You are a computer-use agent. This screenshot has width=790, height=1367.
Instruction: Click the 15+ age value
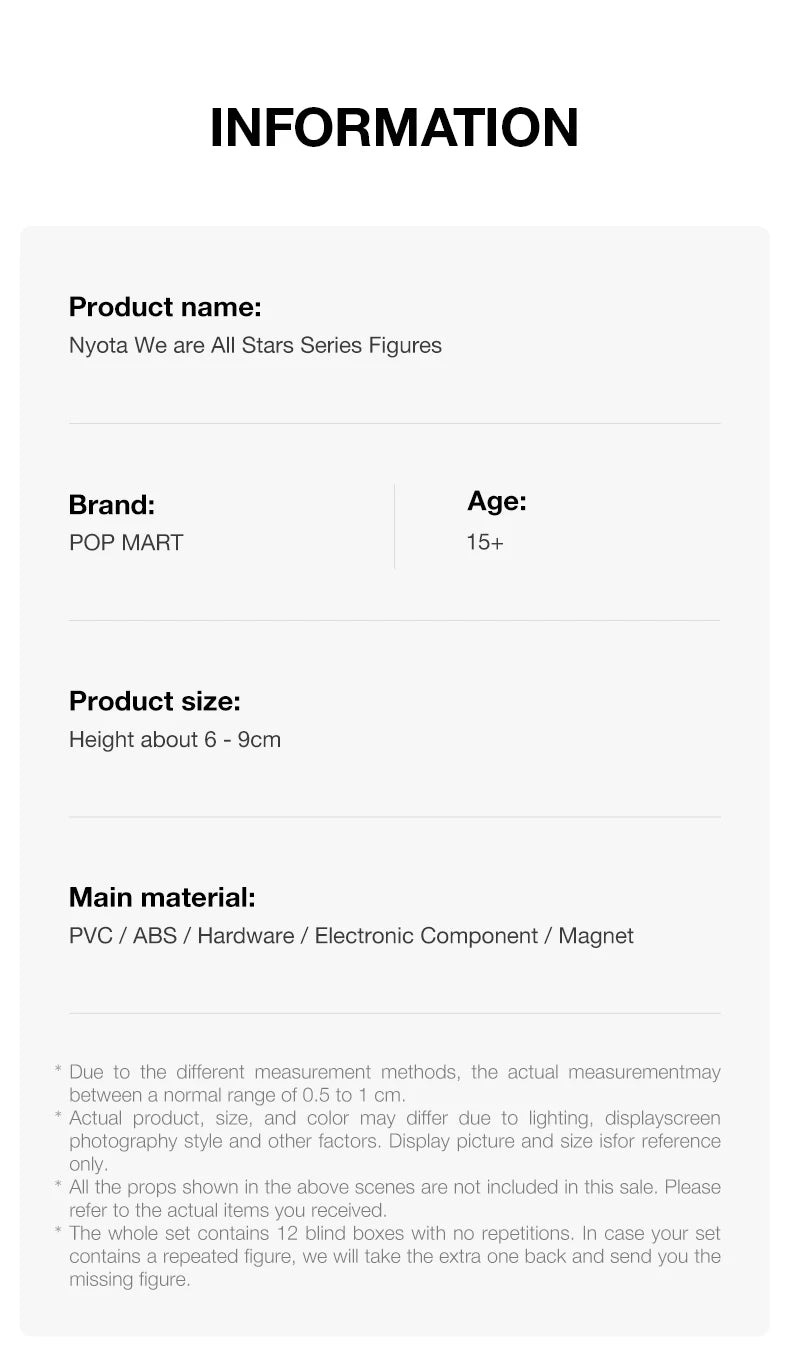(485, 543)
